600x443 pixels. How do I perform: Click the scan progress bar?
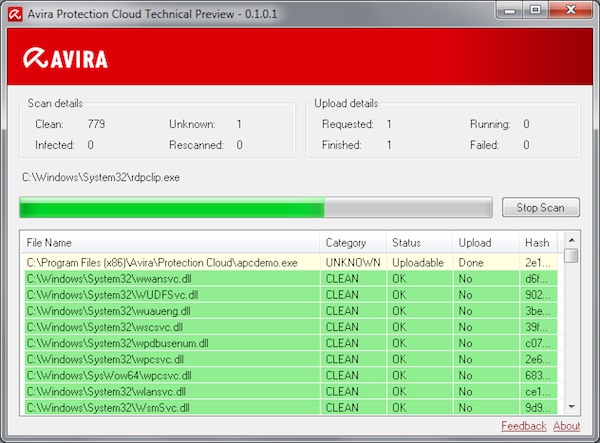256,207
